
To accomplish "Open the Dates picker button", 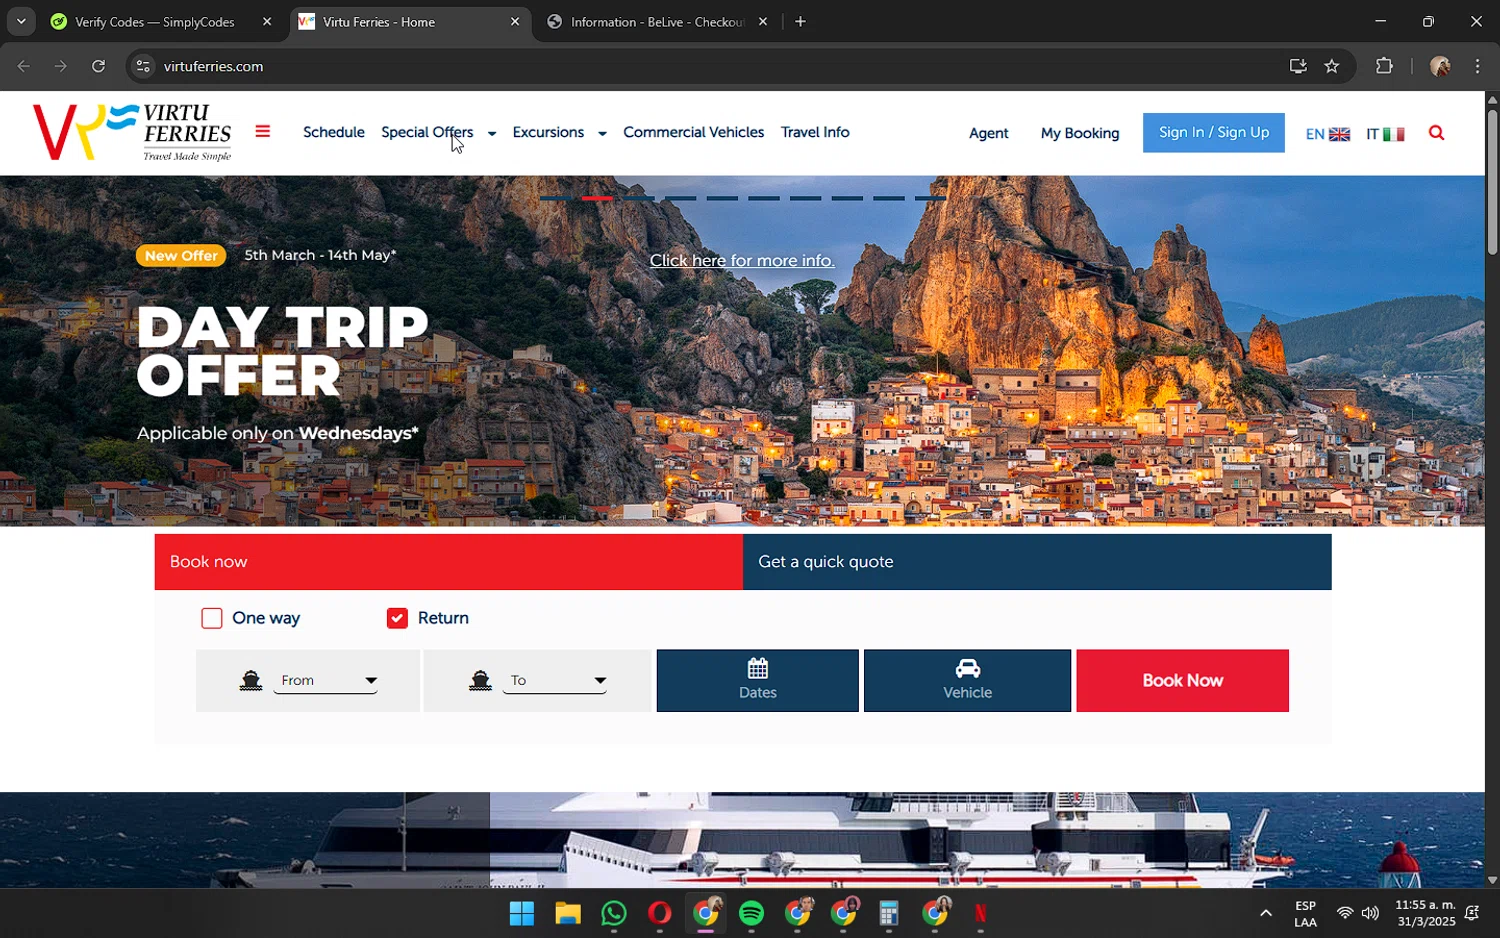I will (x=757, y=681).
